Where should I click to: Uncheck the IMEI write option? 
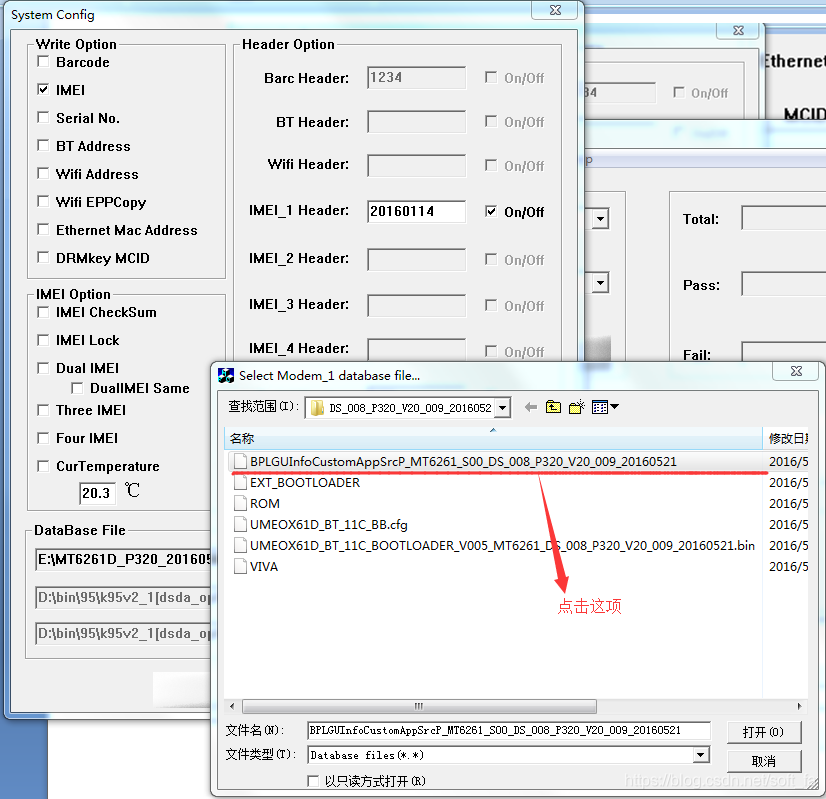43,90
